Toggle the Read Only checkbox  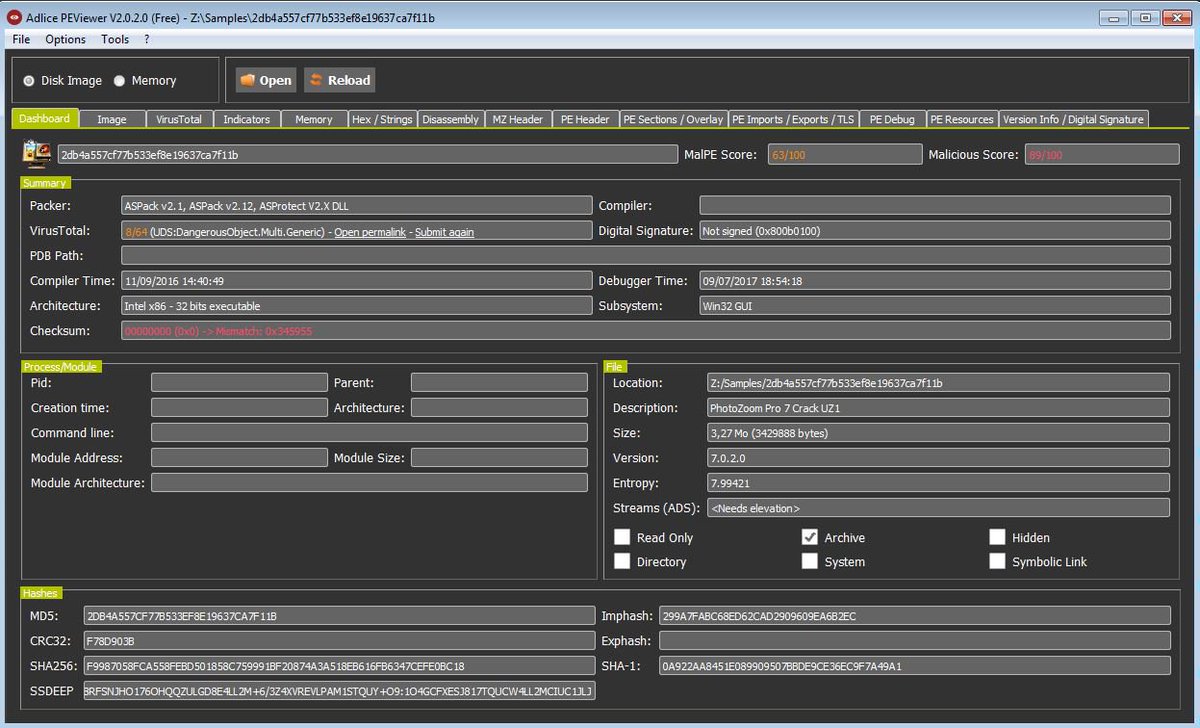coord(622,537)
